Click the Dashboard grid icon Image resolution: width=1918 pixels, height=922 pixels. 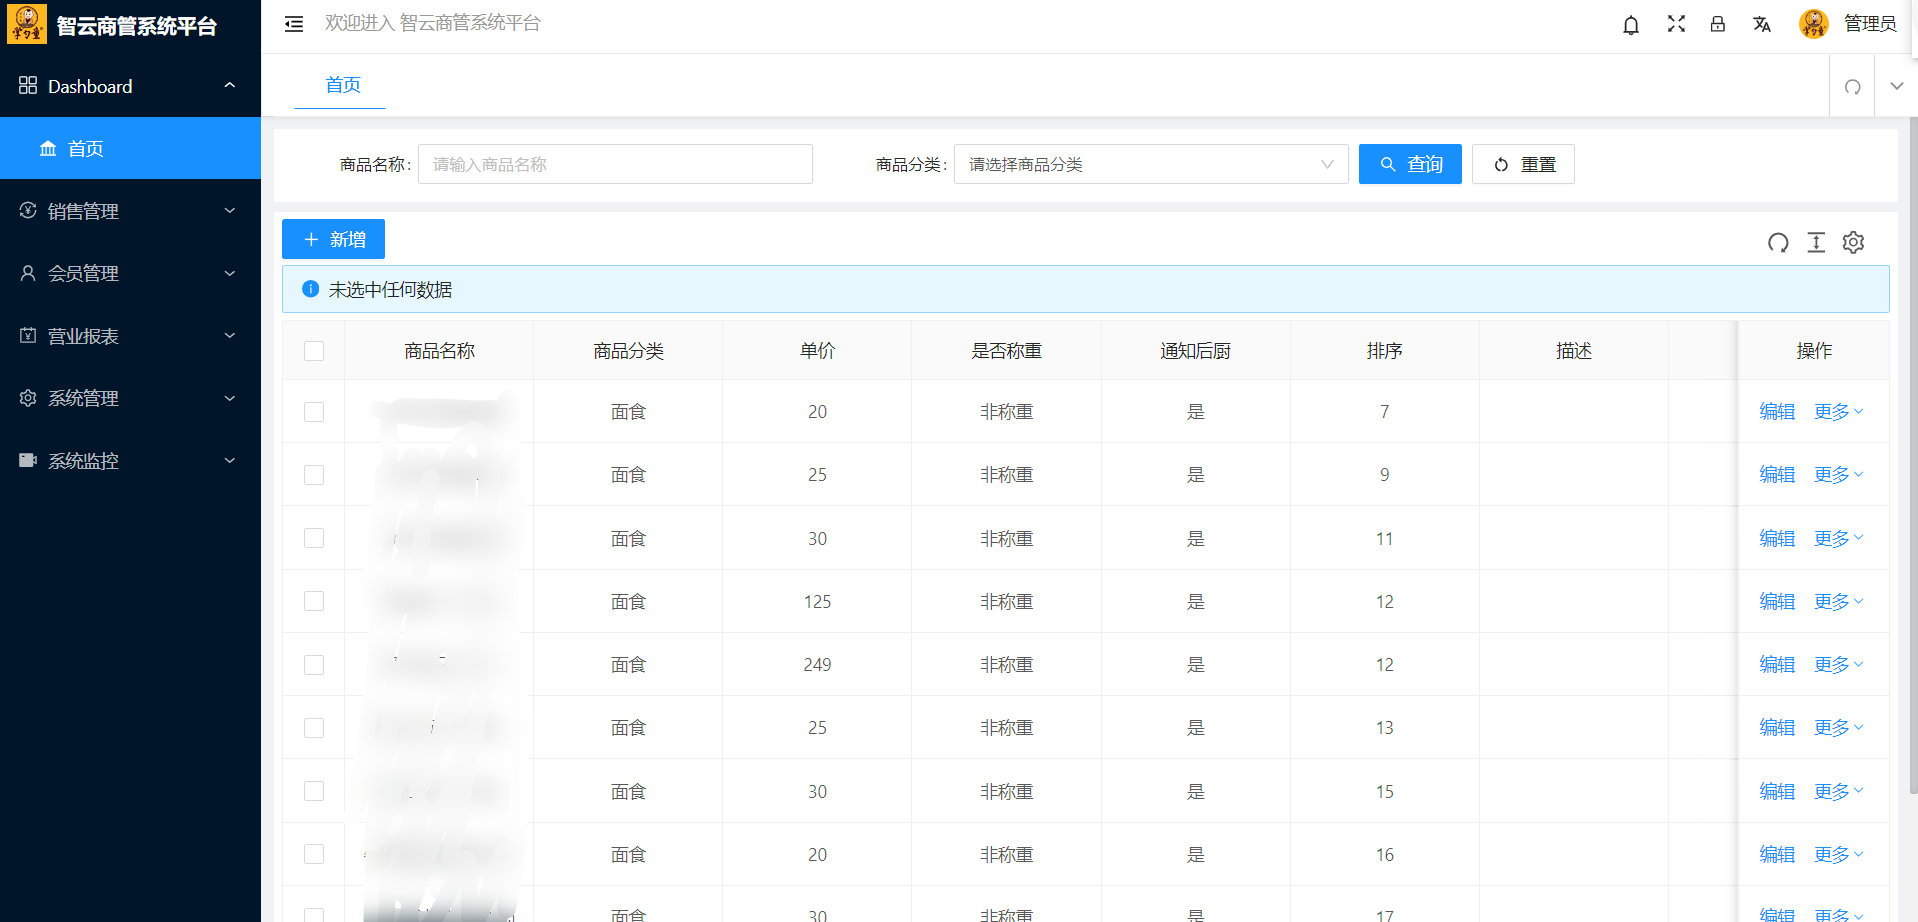point(28,86)
